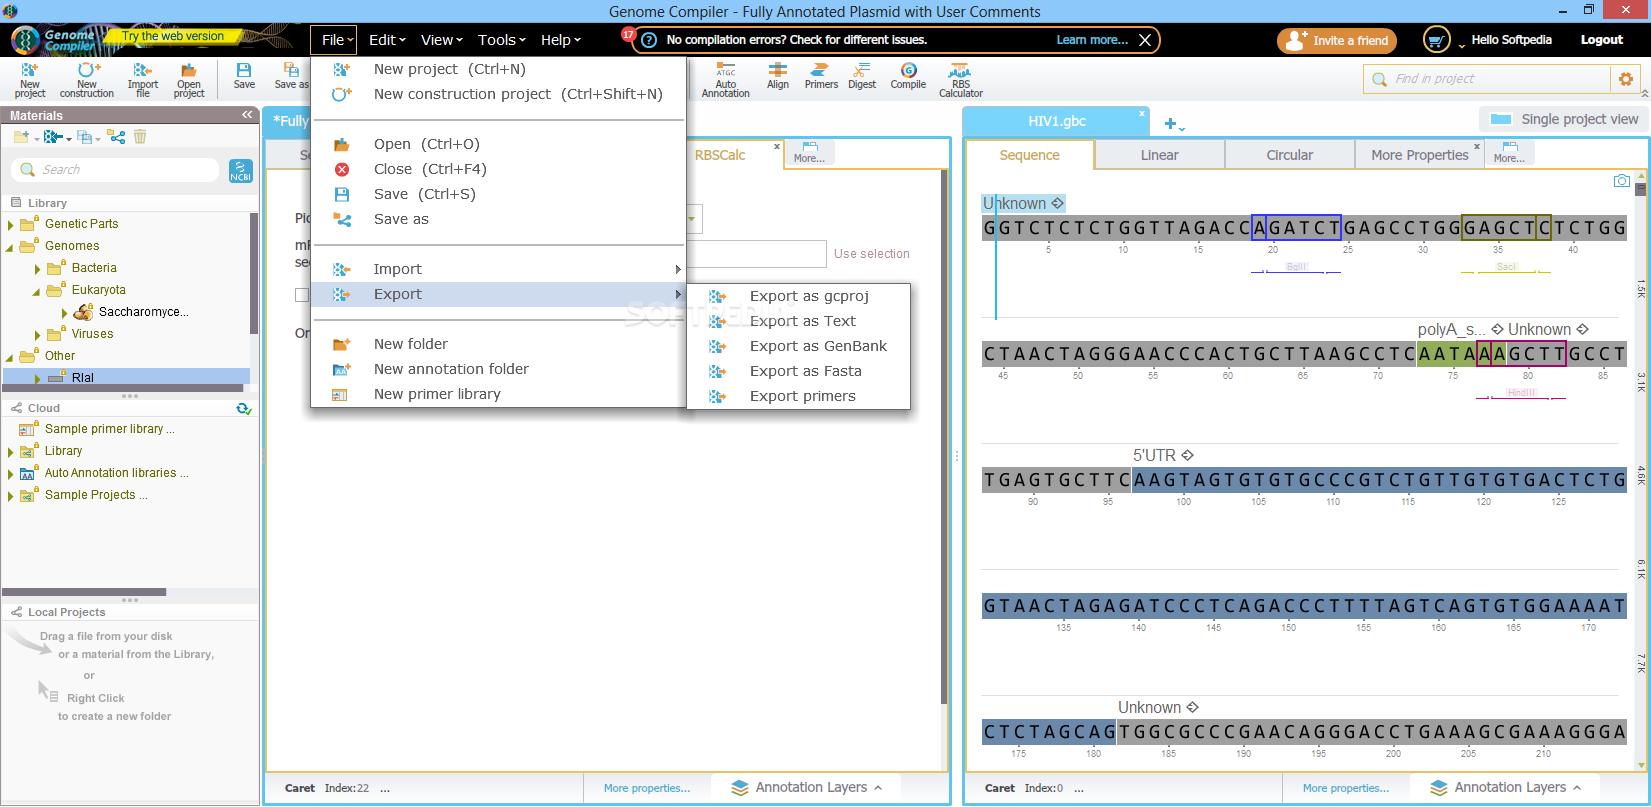Choose Export as gcproj
Screen dimensions: 1651x807
[x=799, y=296]
